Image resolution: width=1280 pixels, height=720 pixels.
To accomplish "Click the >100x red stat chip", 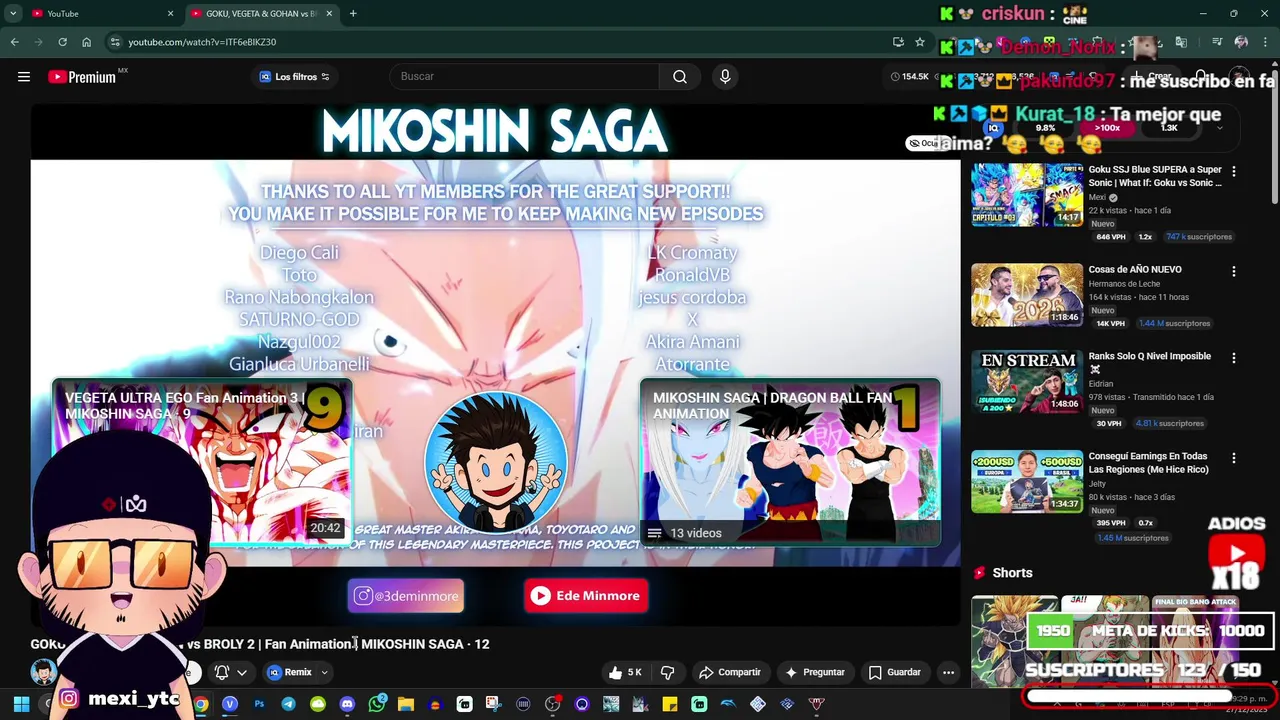I will [1107, 128].
